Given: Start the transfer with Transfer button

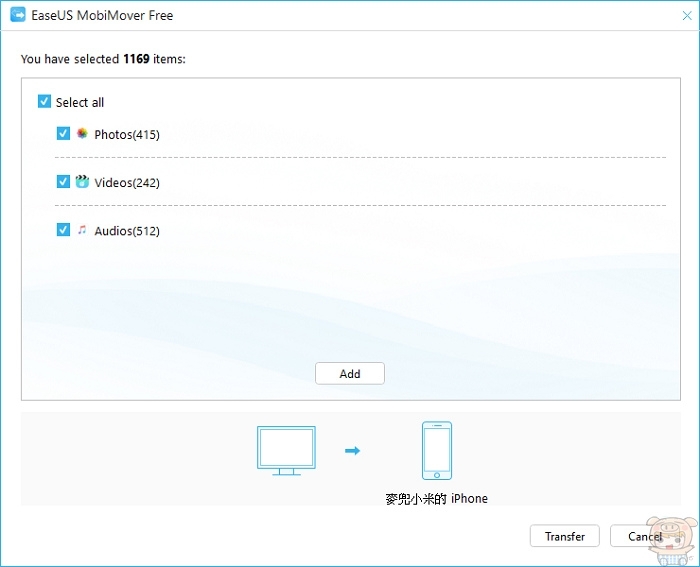Looking at the screenshot, I should (x=564, y=536).
